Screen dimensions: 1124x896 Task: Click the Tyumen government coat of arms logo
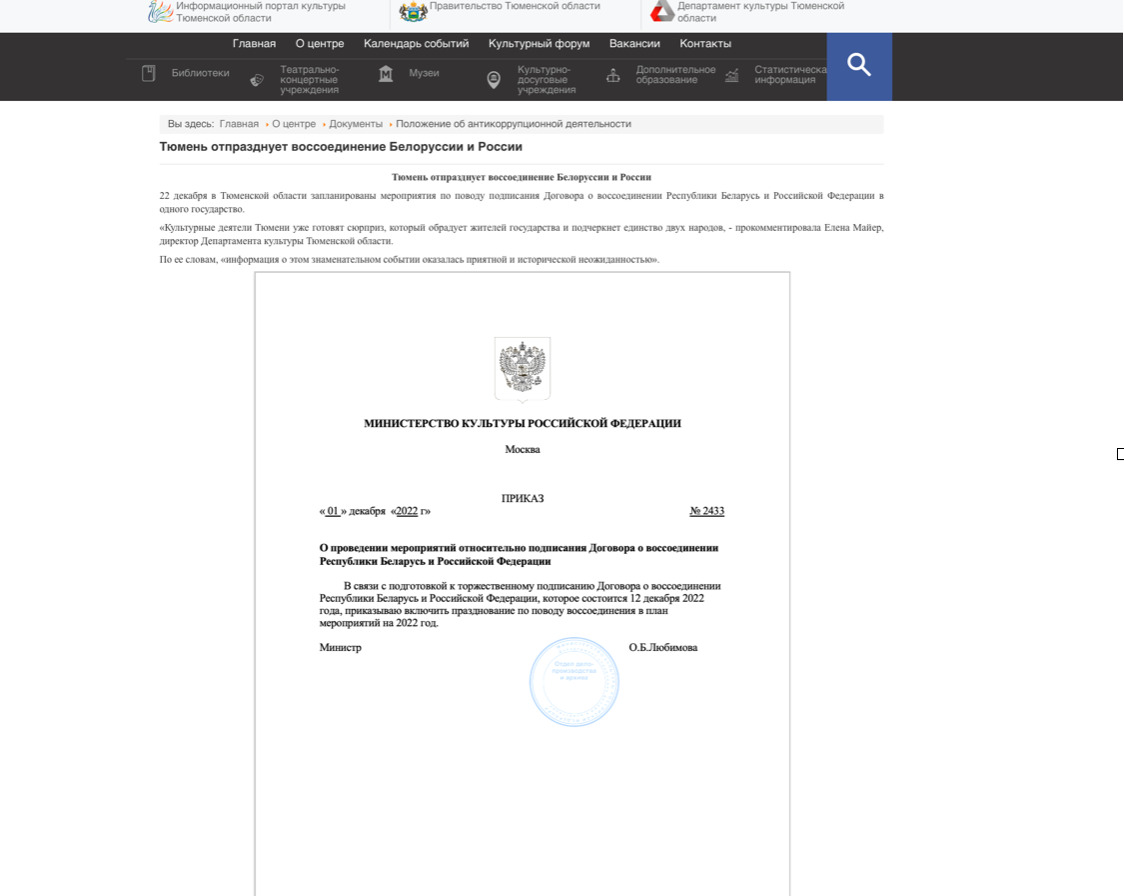pos(413,11)
